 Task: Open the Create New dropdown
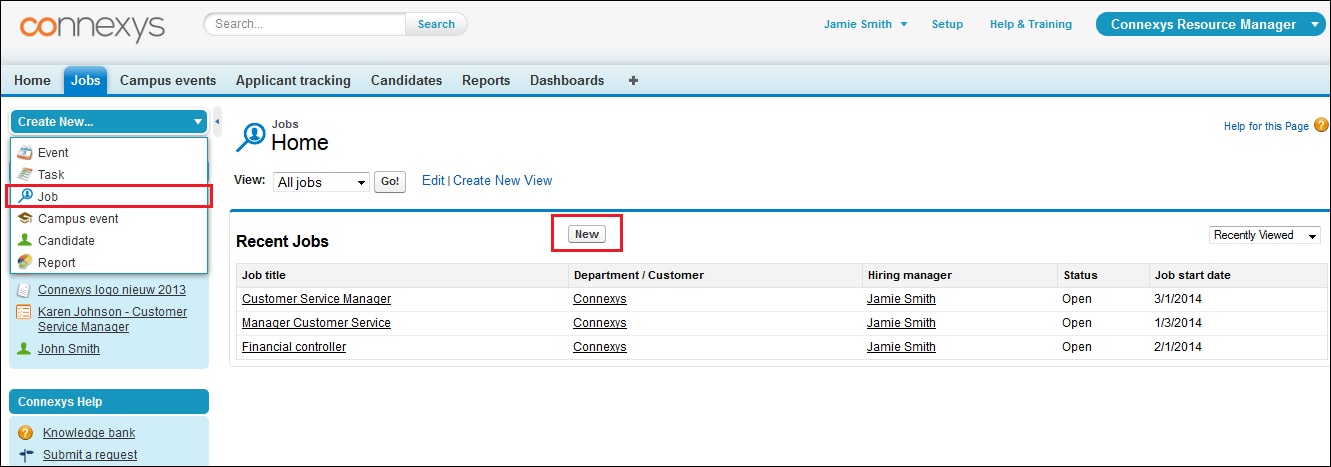pos(109,122)
